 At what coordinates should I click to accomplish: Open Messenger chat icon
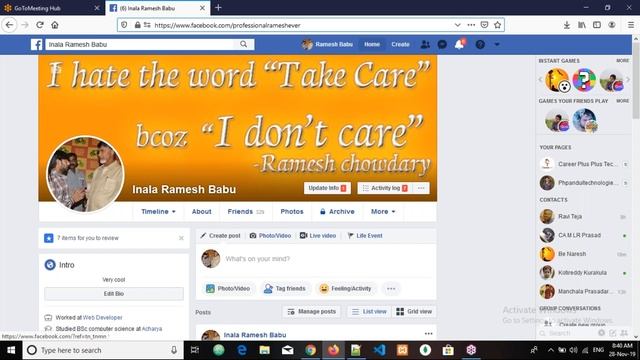coord(442,44)
